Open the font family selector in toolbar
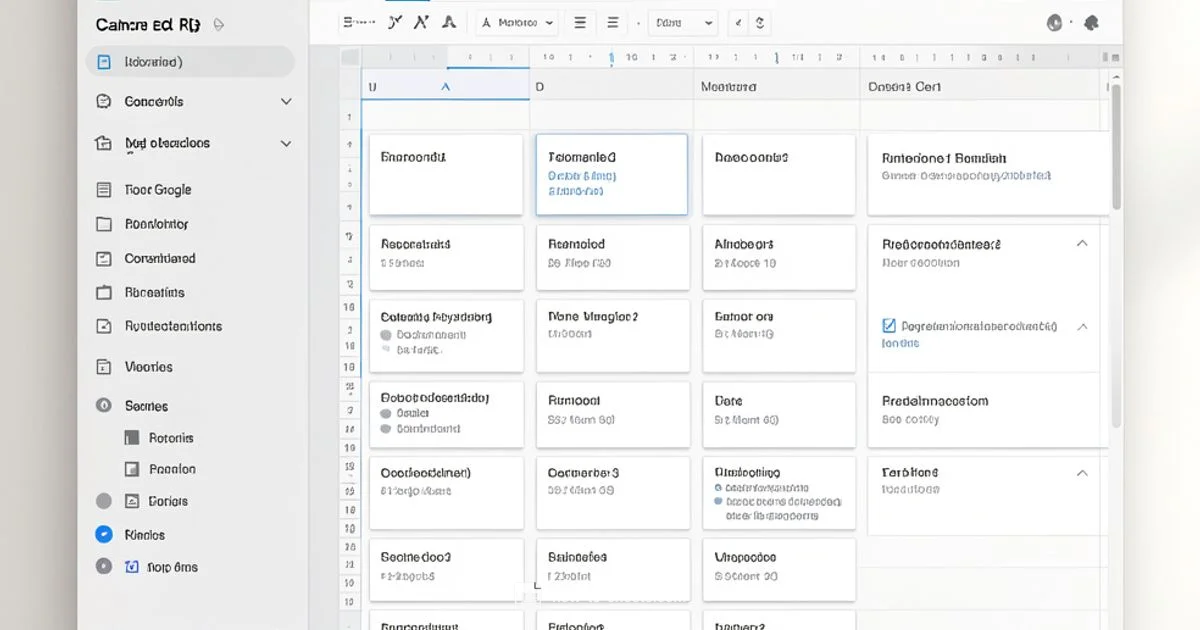Viewport: 1200px width, 630px height. pos(516,21)
